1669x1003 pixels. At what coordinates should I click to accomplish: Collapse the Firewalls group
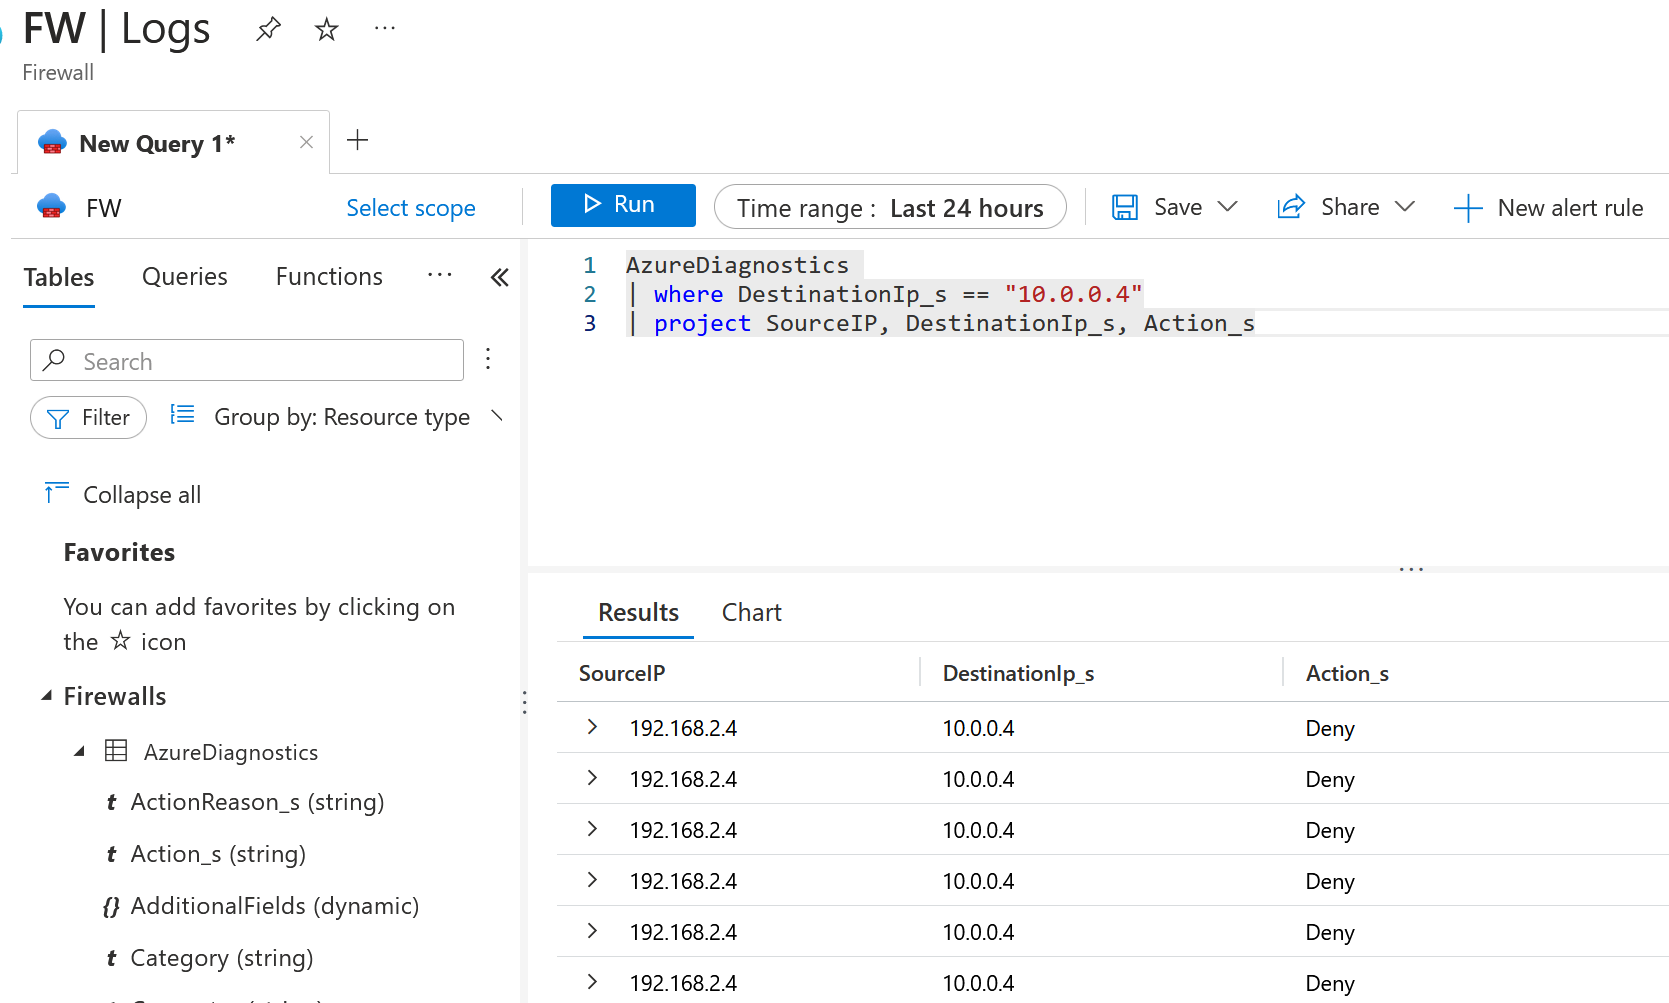46,696
